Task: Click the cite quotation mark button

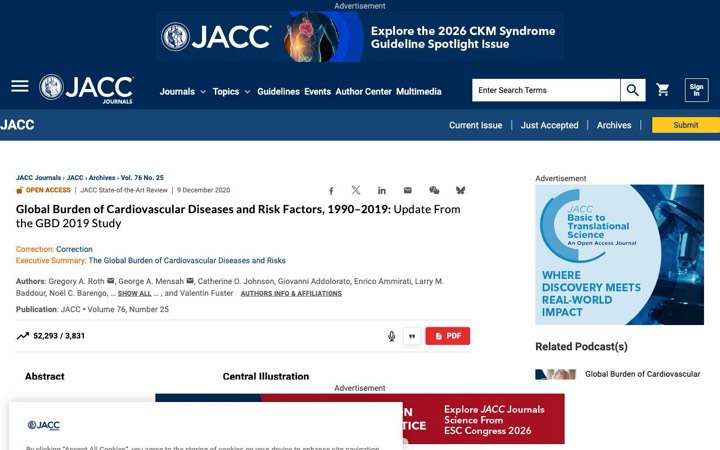Action: (412, 337)
